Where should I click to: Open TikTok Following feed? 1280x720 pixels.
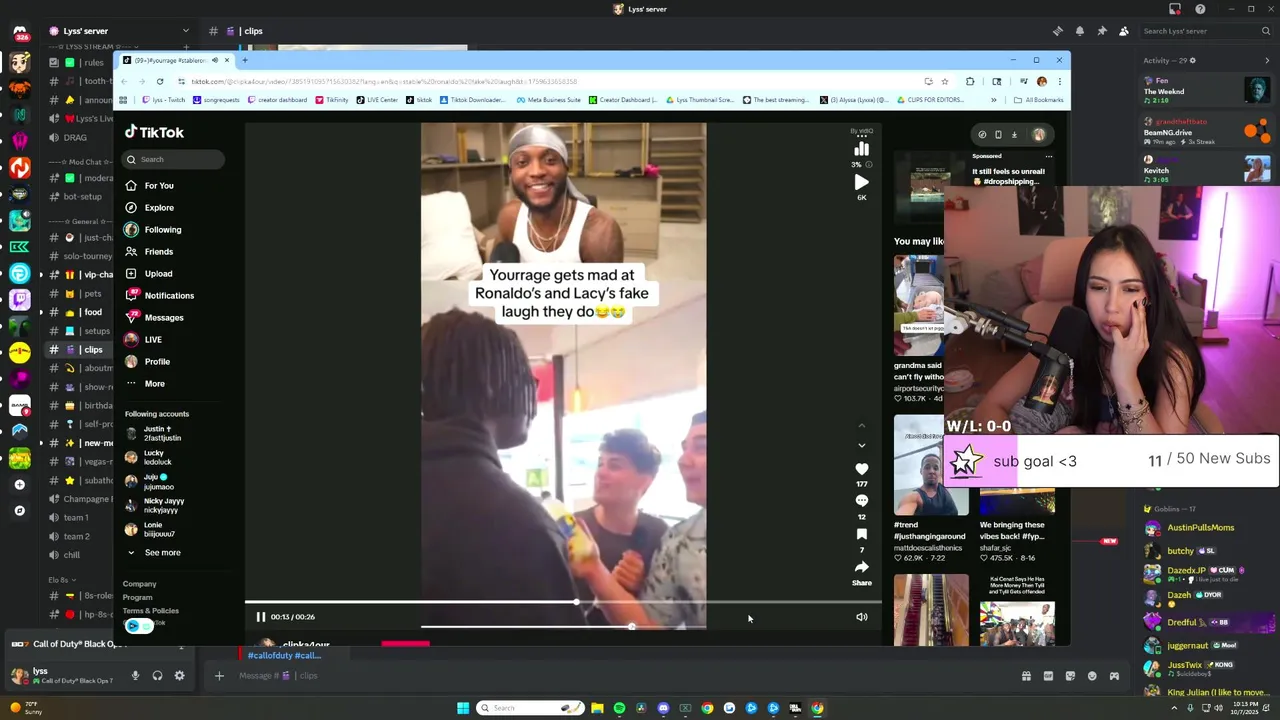click(x=154, y=230)
